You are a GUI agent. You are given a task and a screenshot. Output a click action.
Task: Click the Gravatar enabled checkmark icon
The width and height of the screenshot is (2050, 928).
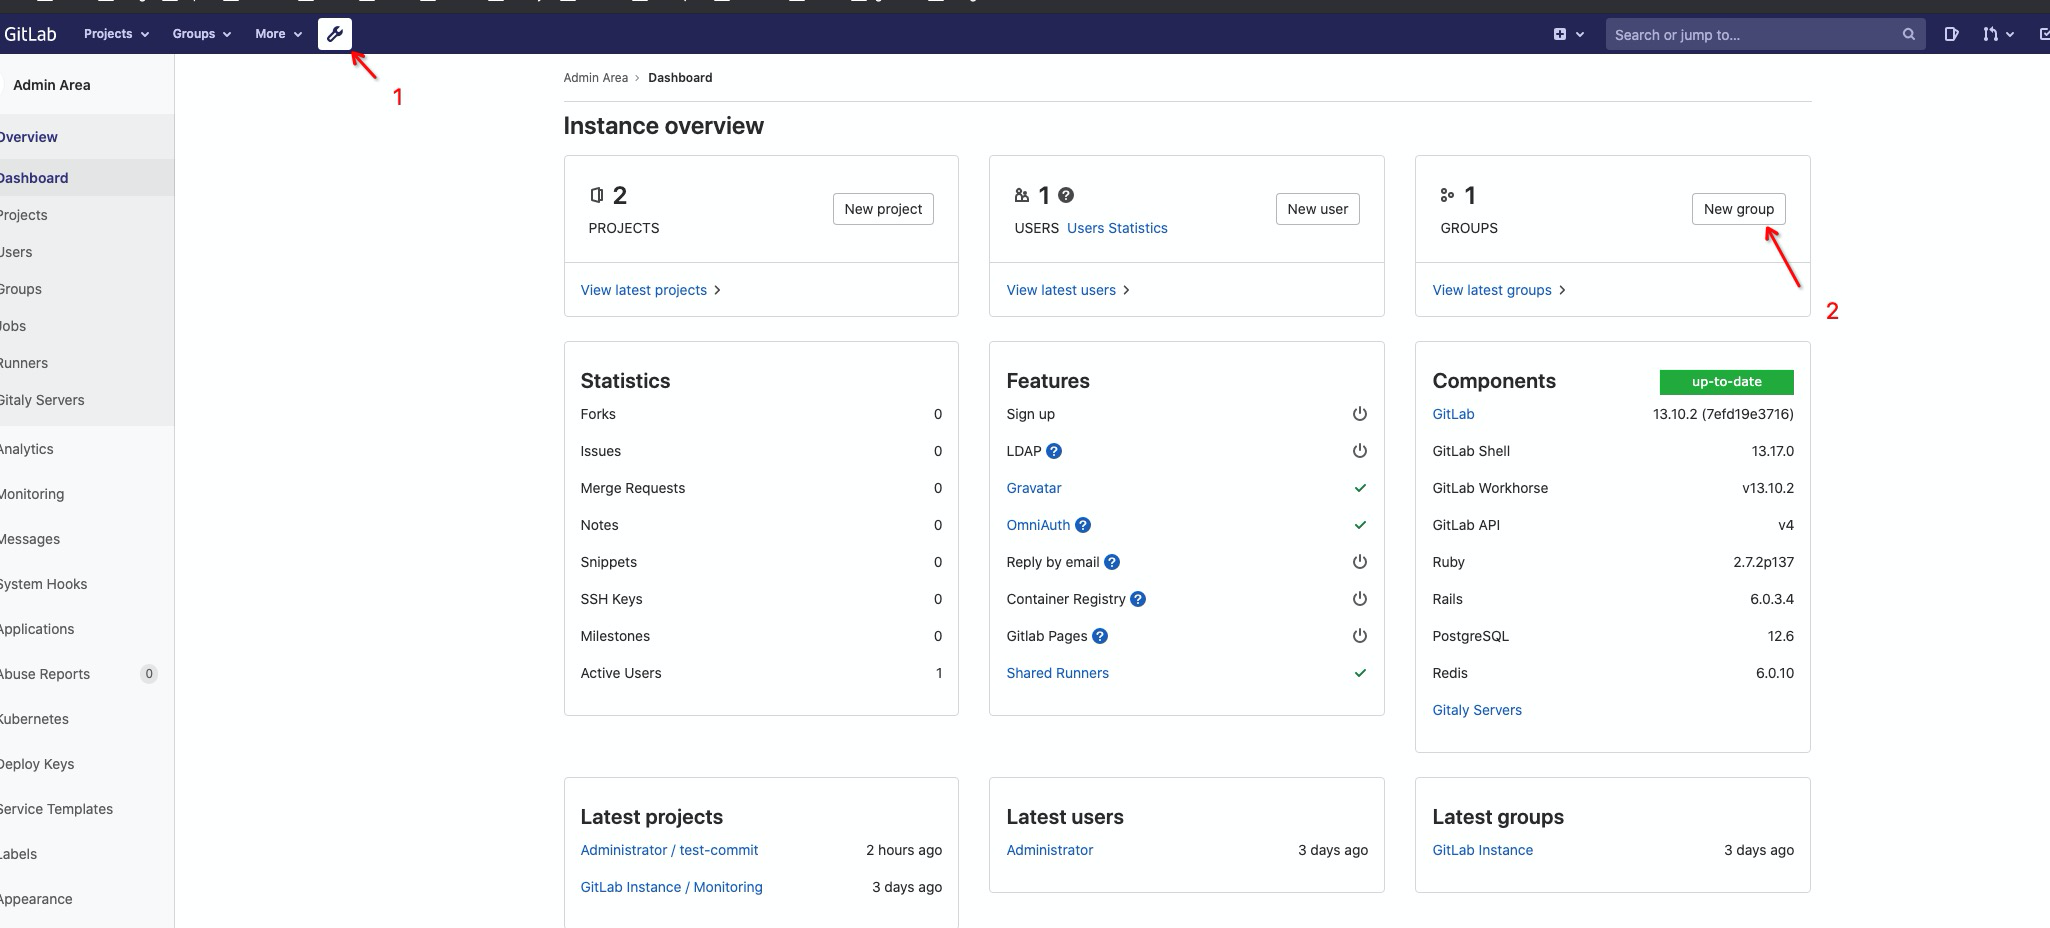(1360, 488)
